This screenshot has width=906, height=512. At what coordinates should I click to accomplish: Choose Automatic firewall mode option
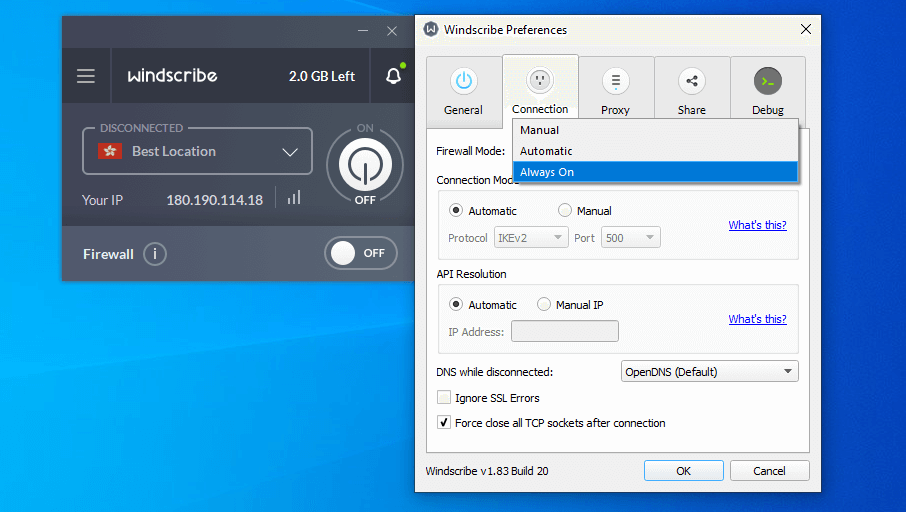point(655,151)
